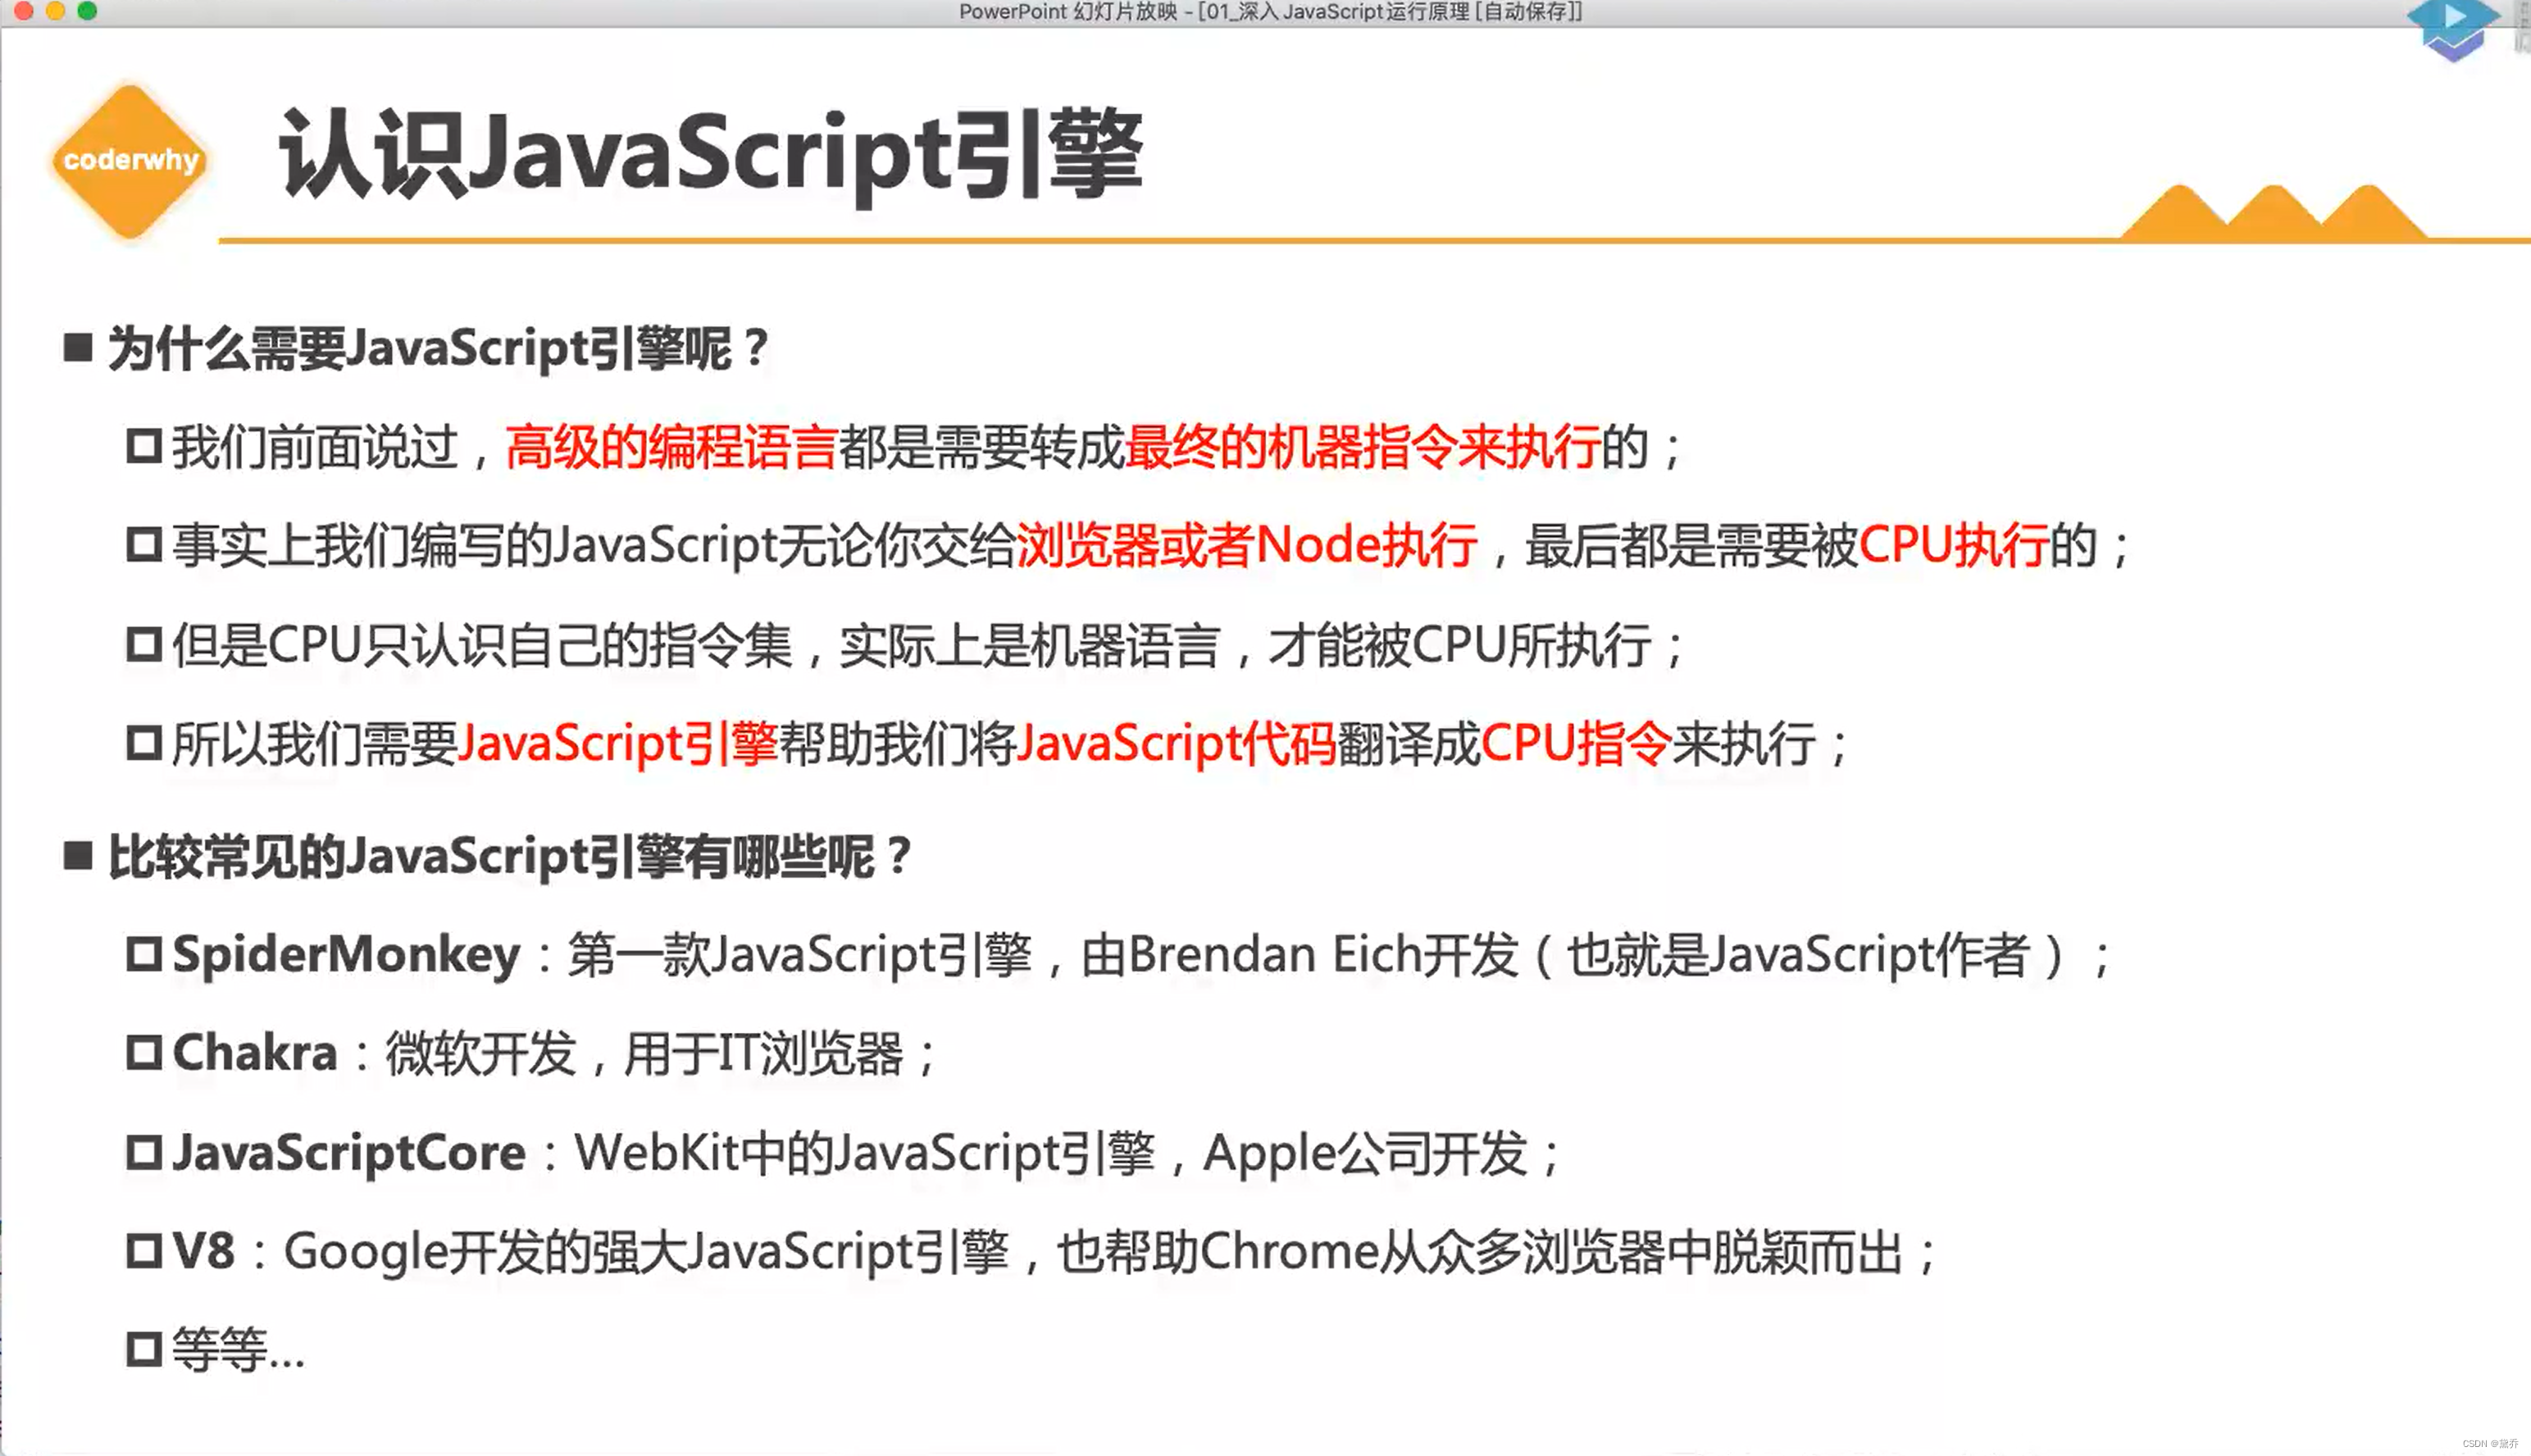Click the CSDN watermark in the corner

pos(2489,1443)
